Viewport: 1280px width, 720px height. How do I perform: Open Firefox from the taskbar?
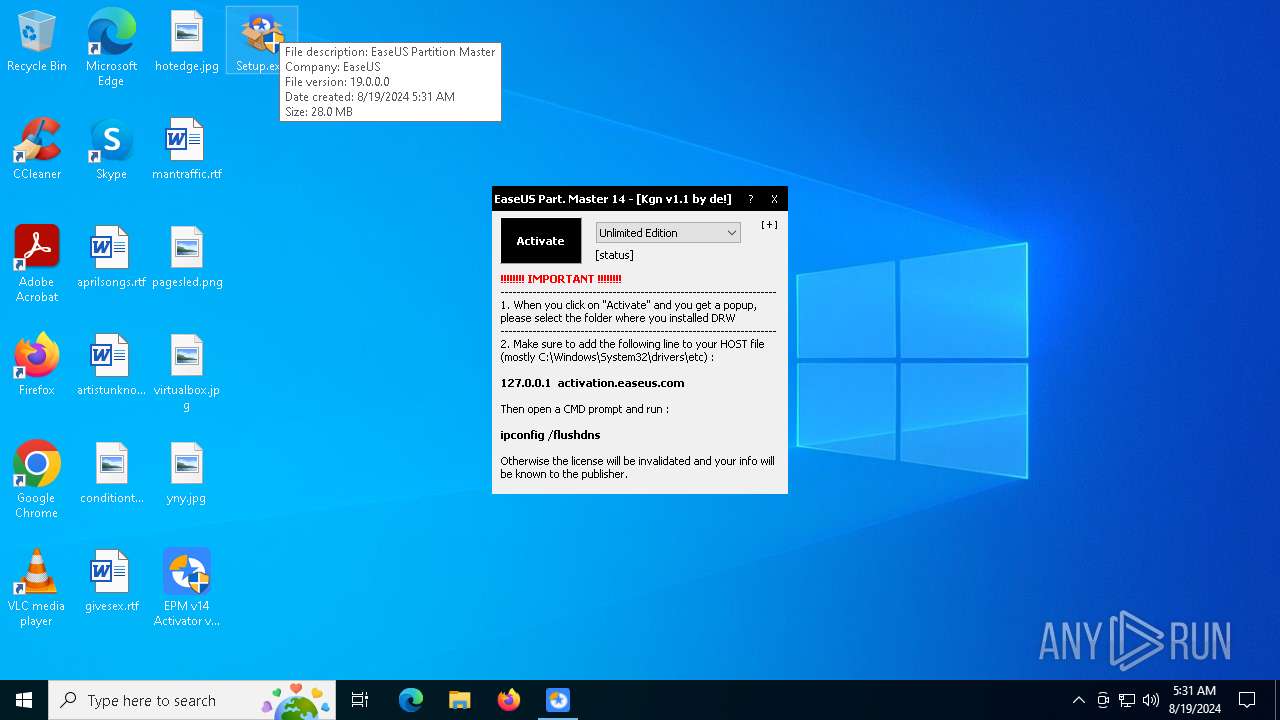[508, 700]
